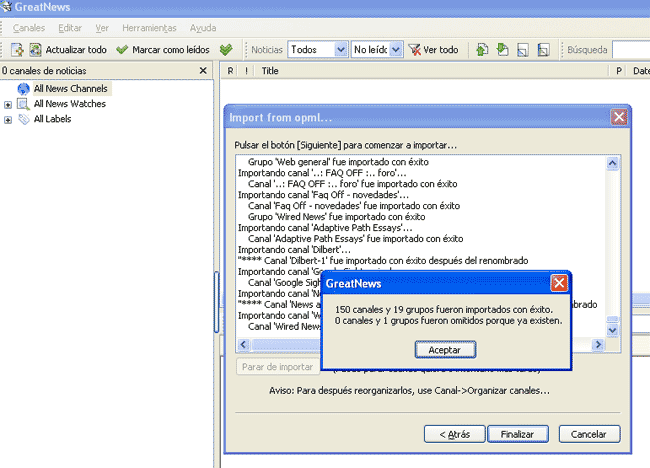This screenshot has width=650, height=468.
Task: Click the add new channel icon
Action: (17, 50)
